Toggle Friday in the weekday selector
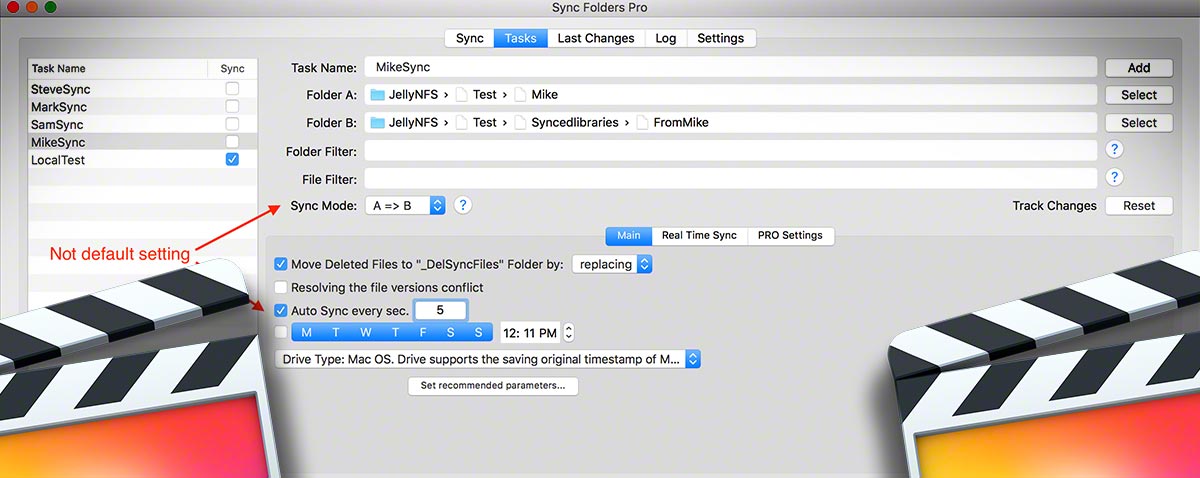The height and width of the screenshot is (478, 1200). click(424, 333)
